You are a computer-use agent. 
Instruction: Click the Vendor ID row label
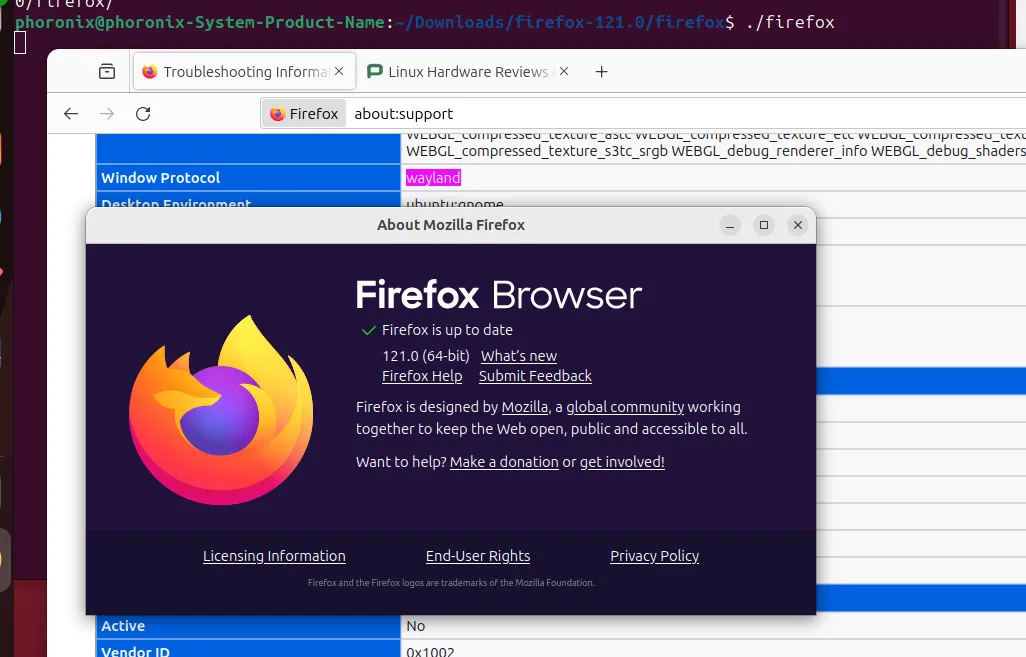coord(135,651)
